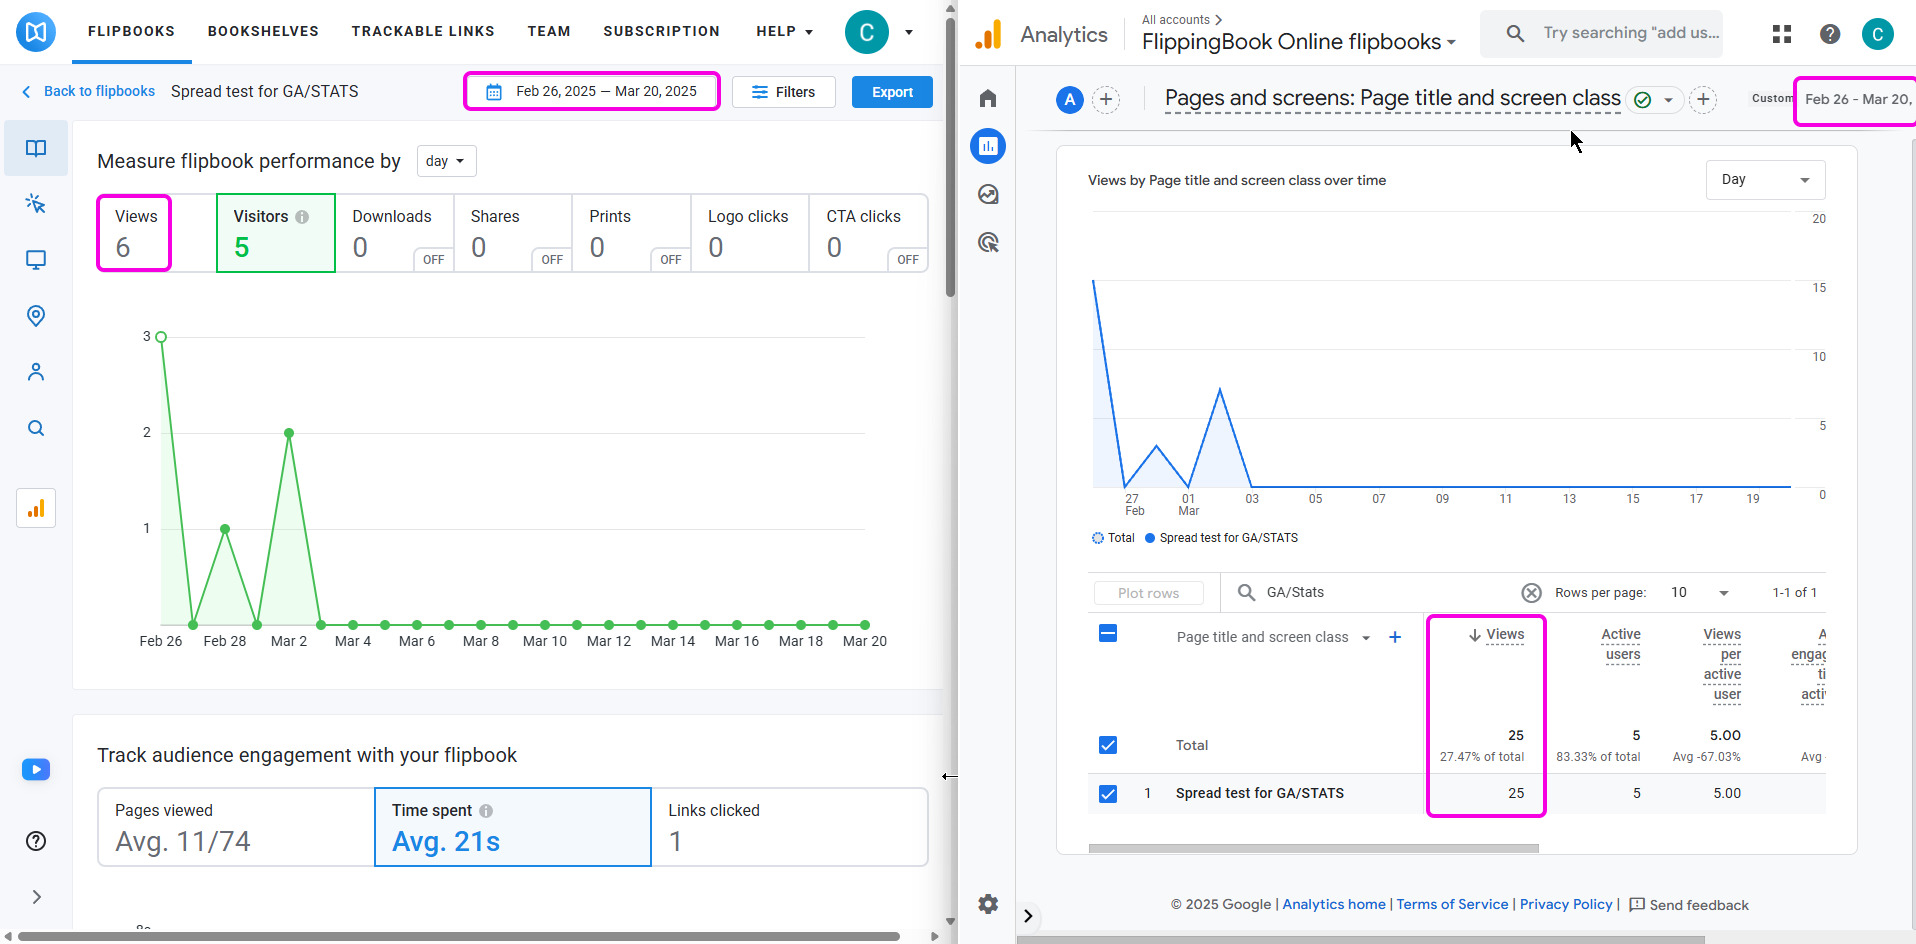1916x944 pixels.
Task: Open the BOOKSHELVES menu
Action: [263, 31]
